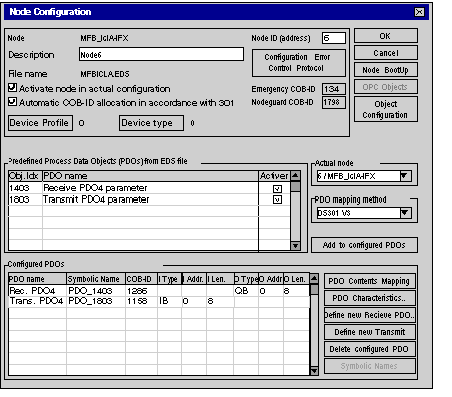The image size is (452, 397).
Task: Open PDO Characteristics dialog
Action: 370,298
